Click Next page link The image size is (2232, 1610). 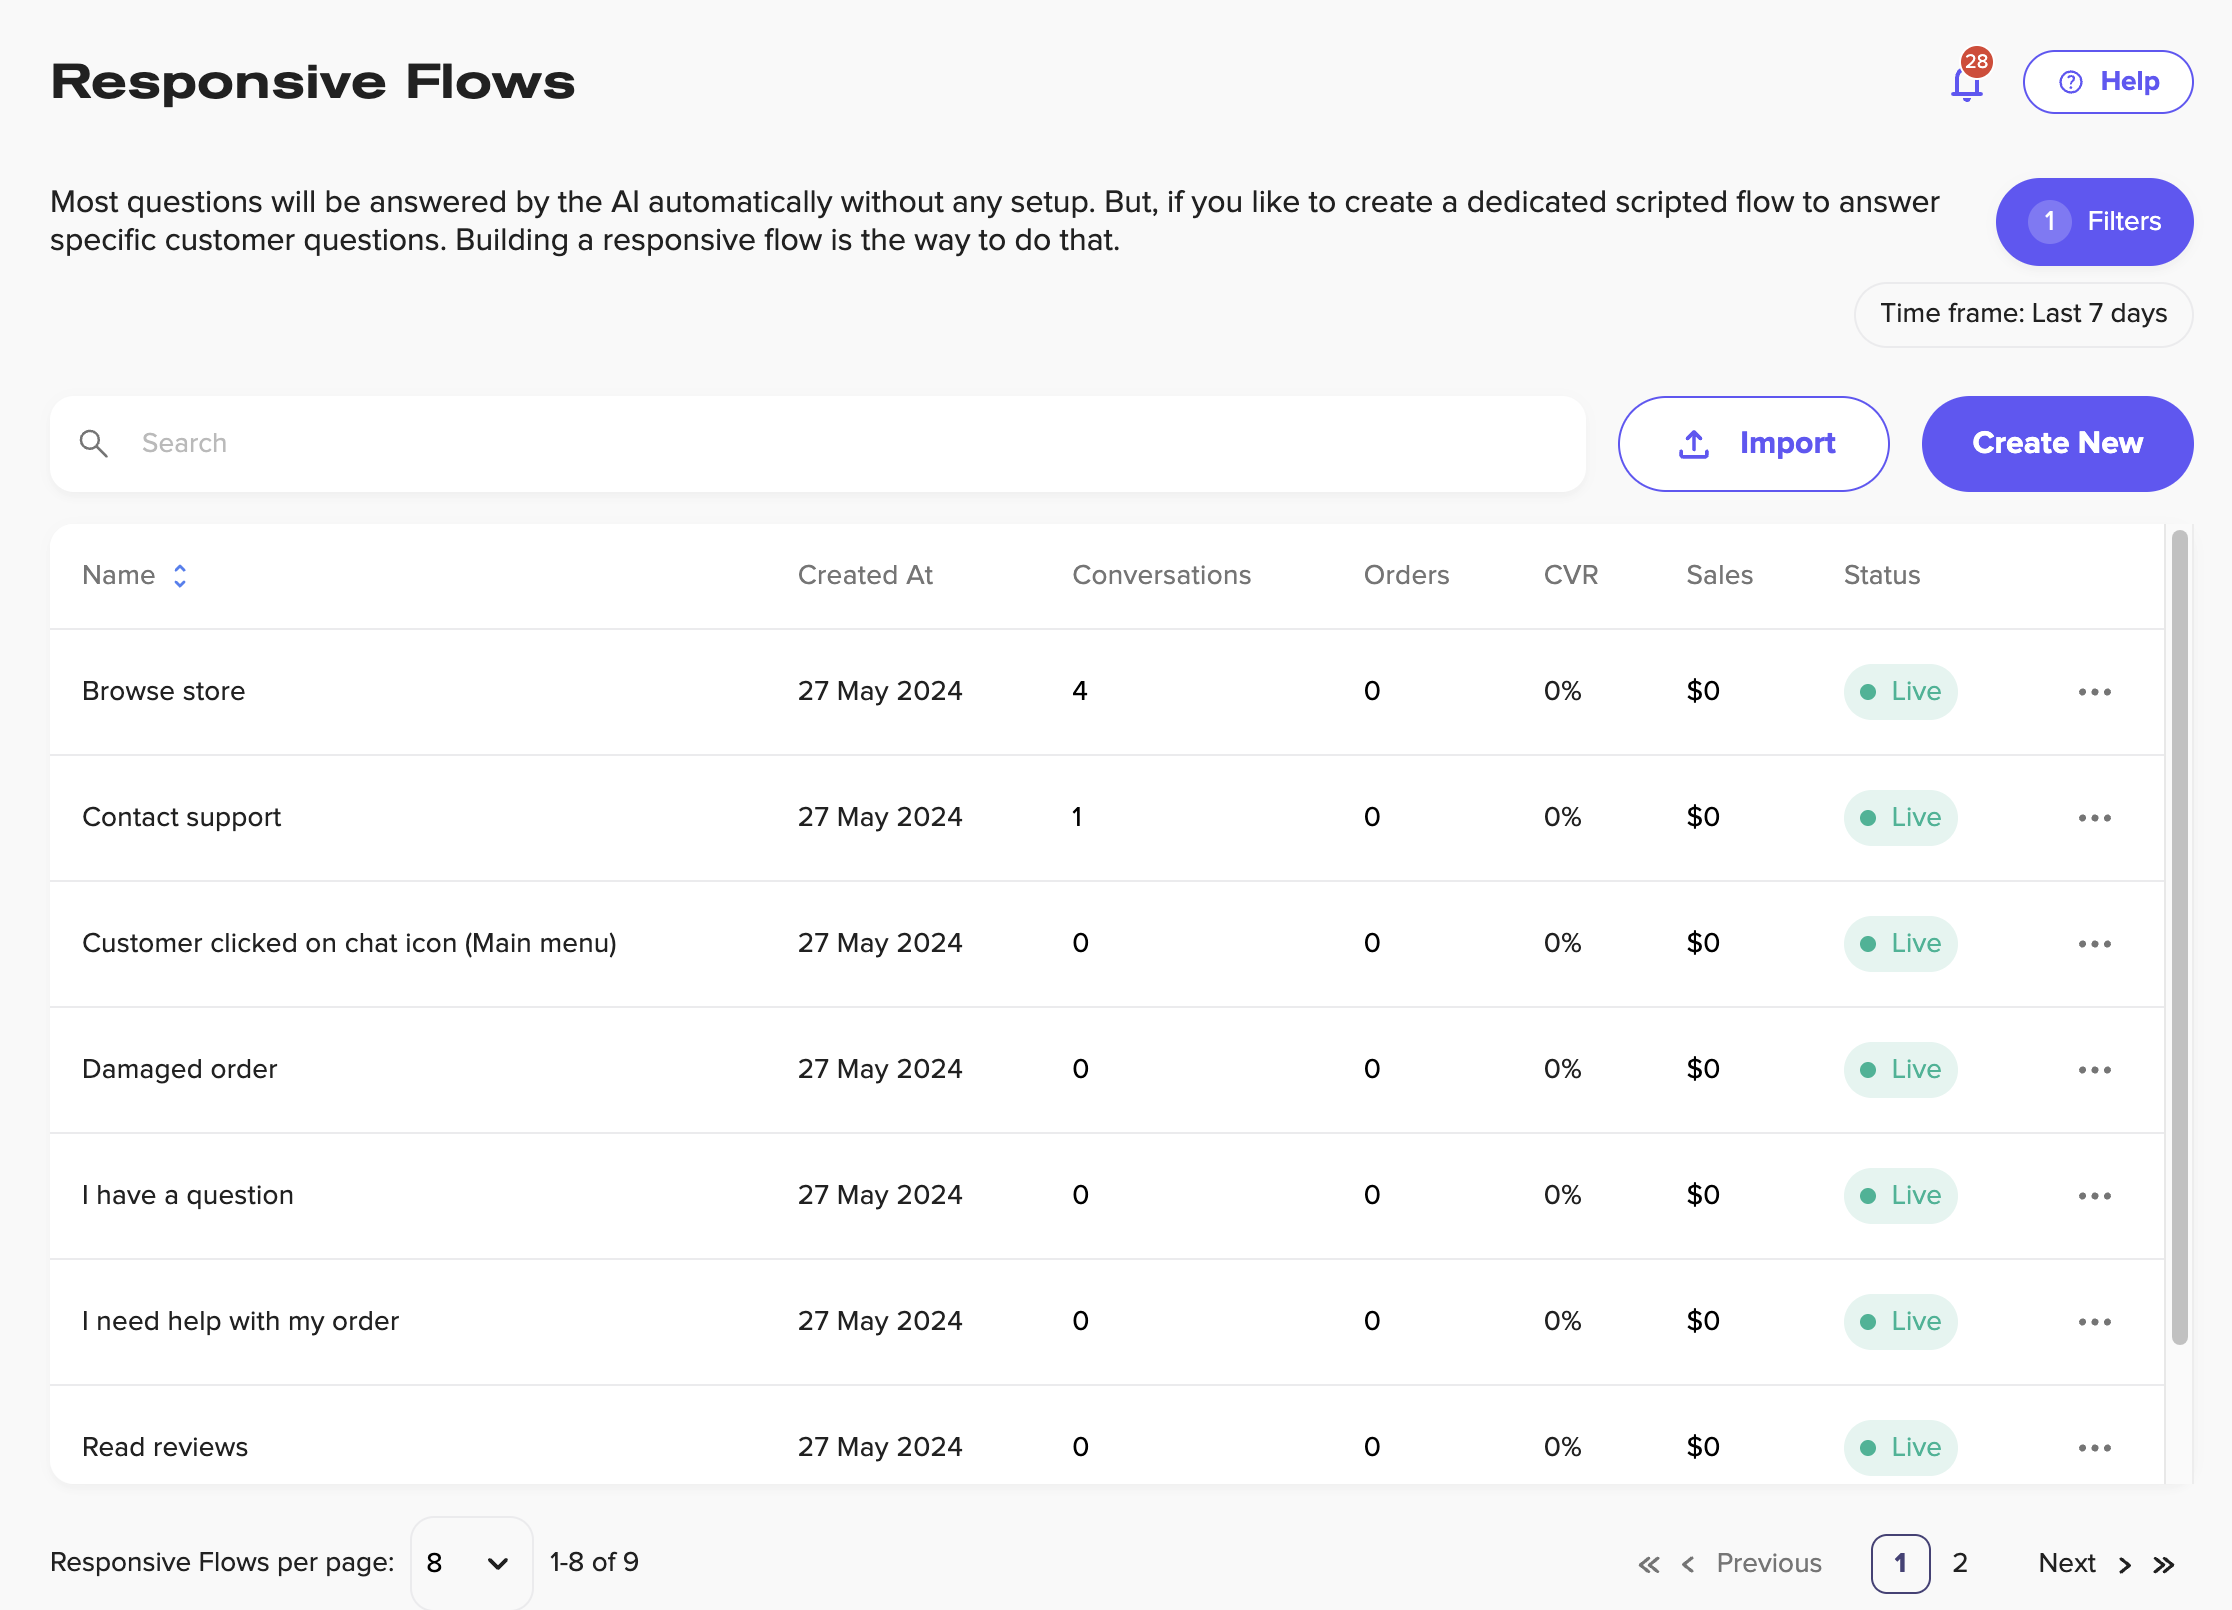tap(2067, 1563)
